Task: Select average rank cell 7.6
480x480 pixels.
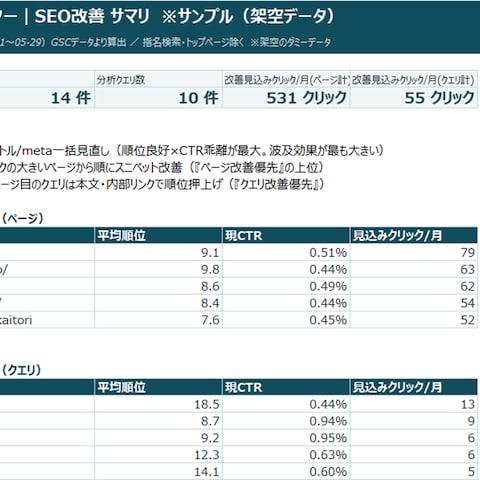Action: coord(158,320)
